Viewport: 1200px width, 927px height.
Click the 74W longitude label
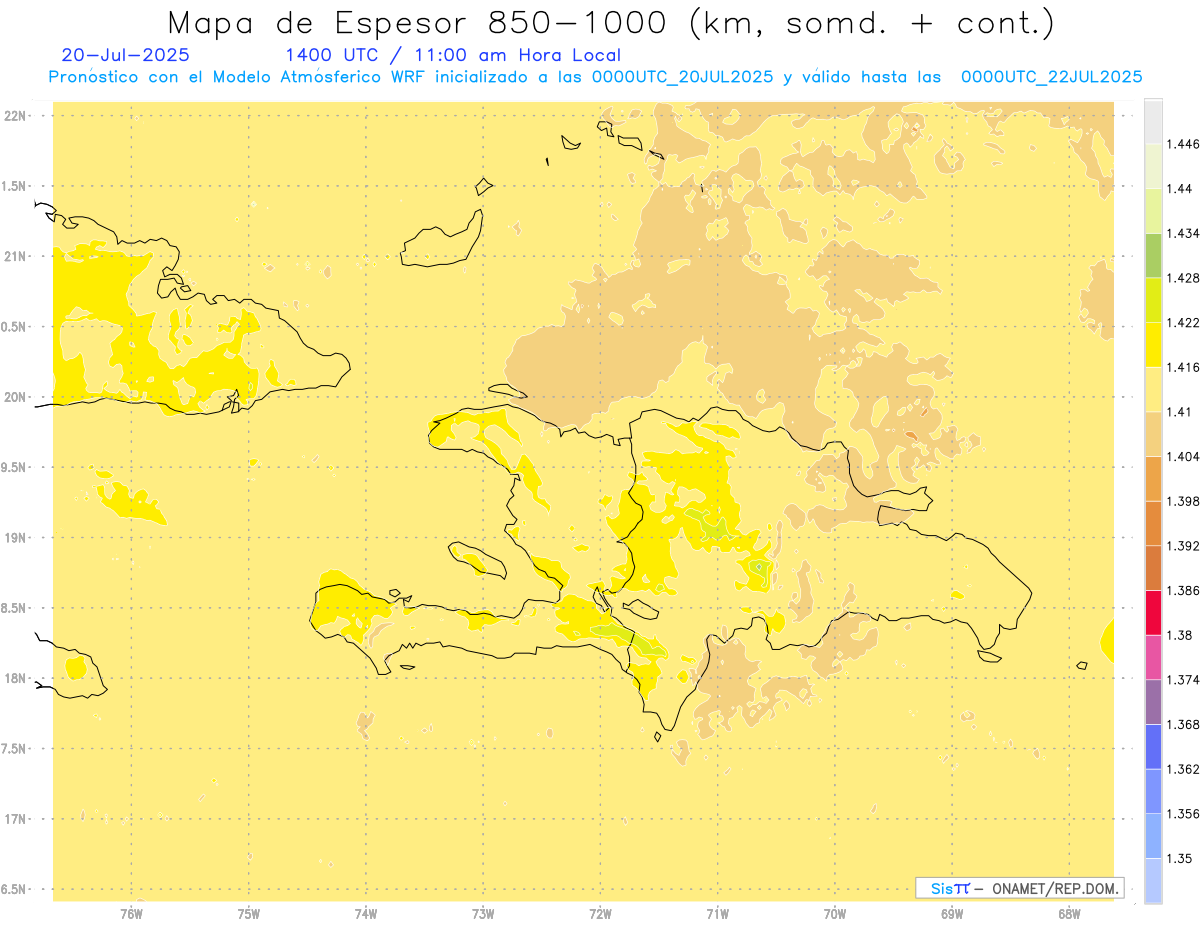365,914
